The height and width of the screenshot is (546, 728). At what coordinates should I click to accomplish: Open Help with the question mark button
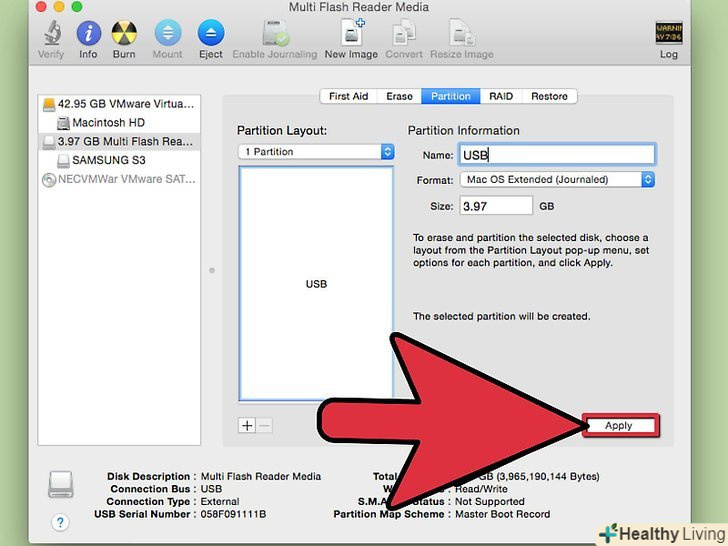(x=60, y=522)
